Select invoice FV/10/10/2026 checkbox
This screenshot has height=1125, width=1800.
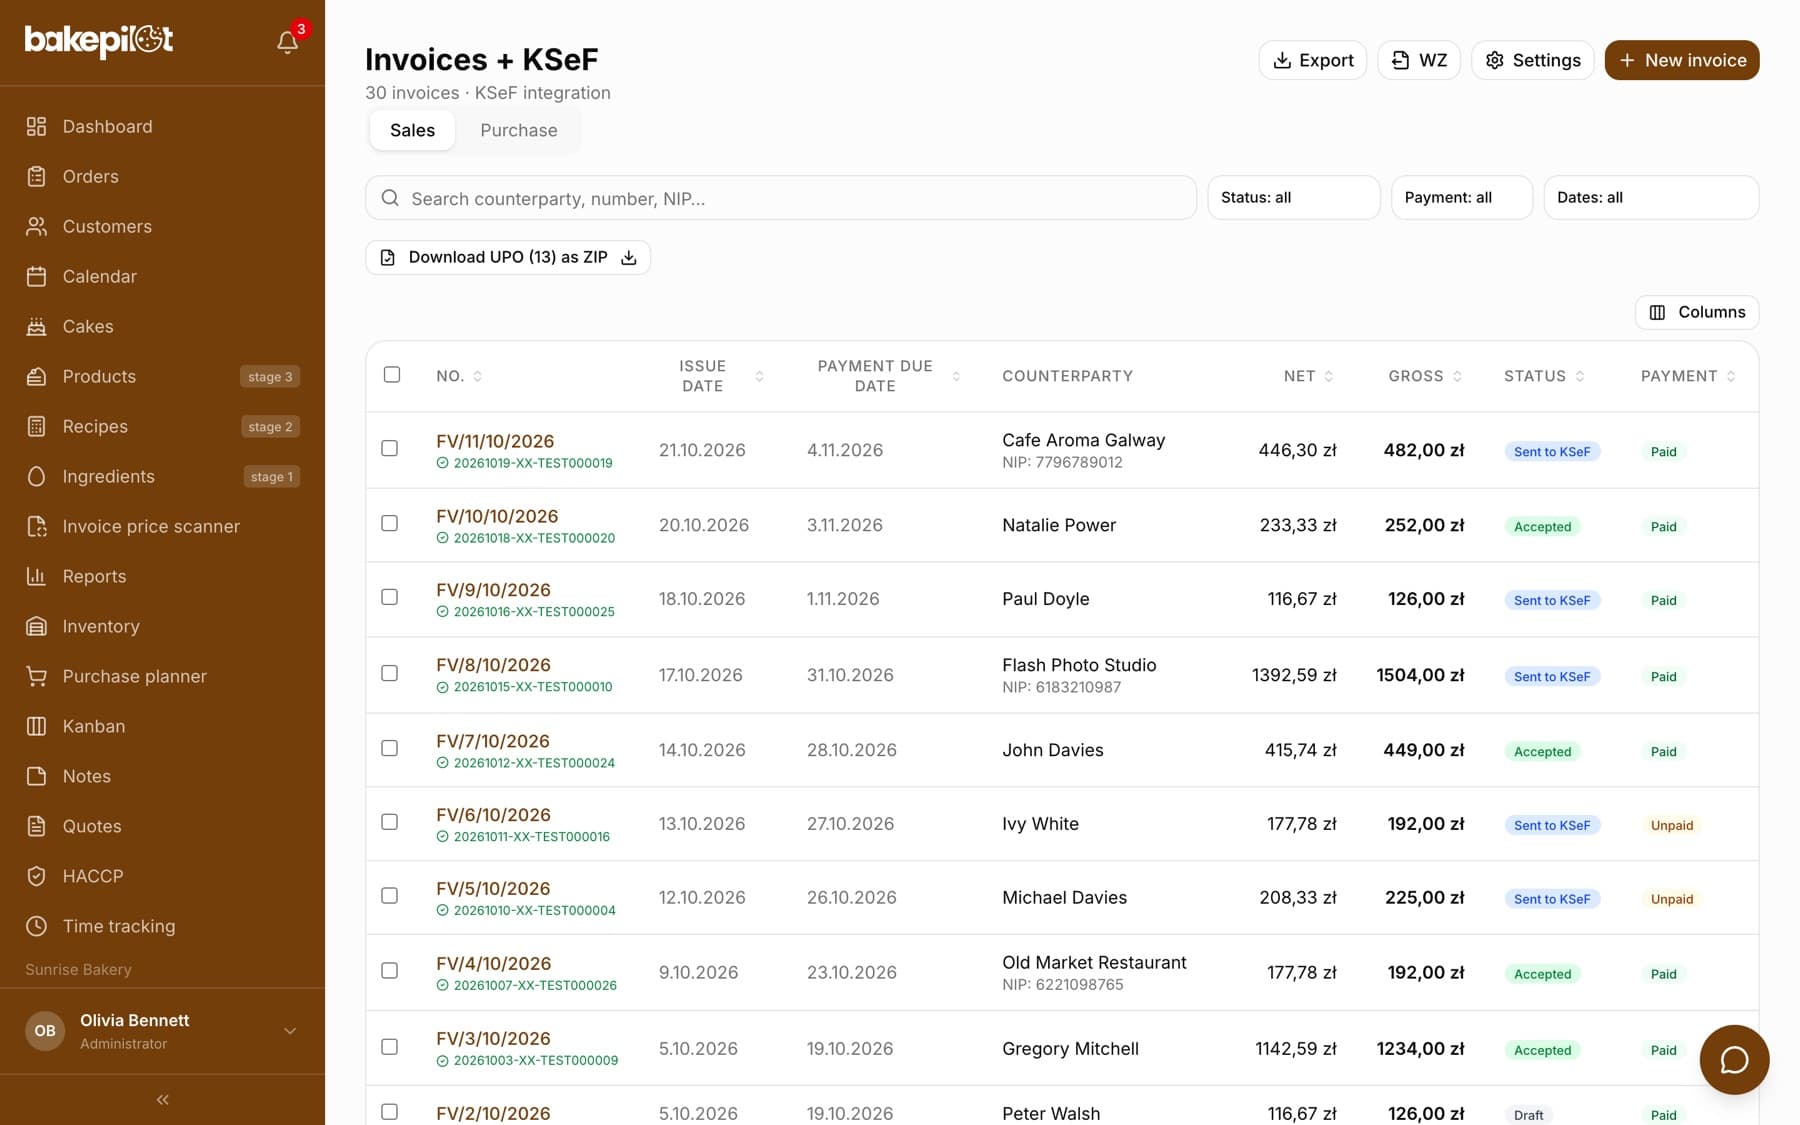coord(390,523)
